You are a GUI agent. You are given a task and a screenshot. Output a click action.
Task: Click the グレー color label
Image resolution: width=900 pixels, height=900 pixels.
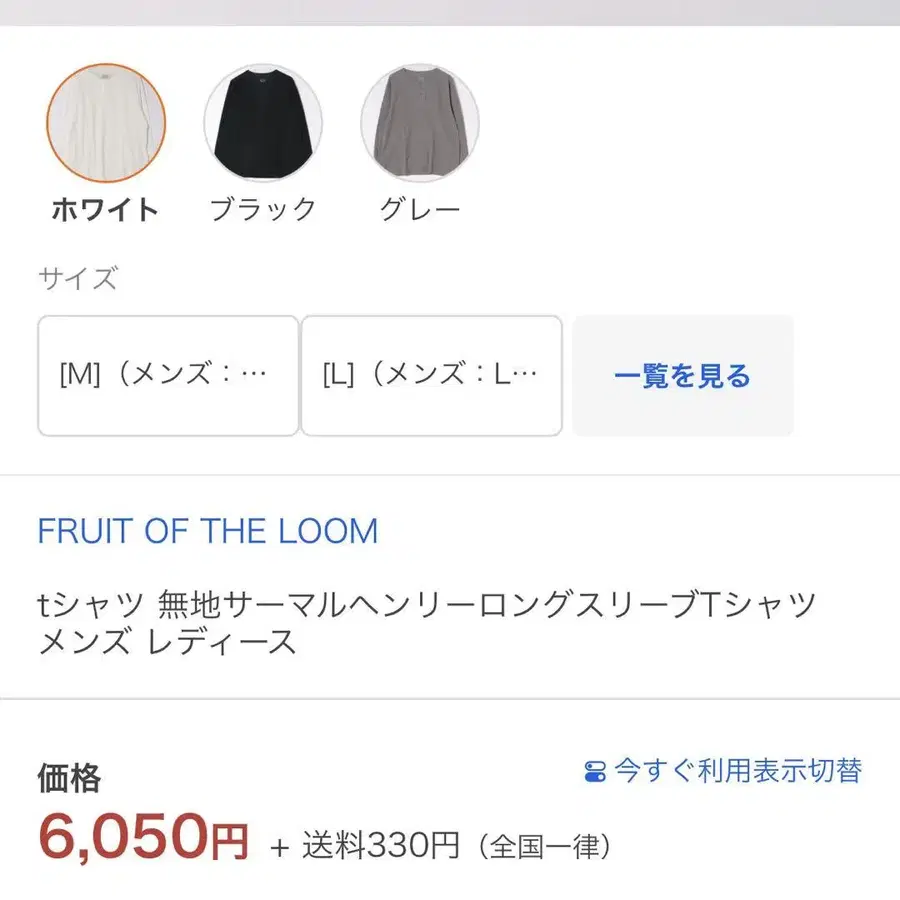click(x=420, y=209)
